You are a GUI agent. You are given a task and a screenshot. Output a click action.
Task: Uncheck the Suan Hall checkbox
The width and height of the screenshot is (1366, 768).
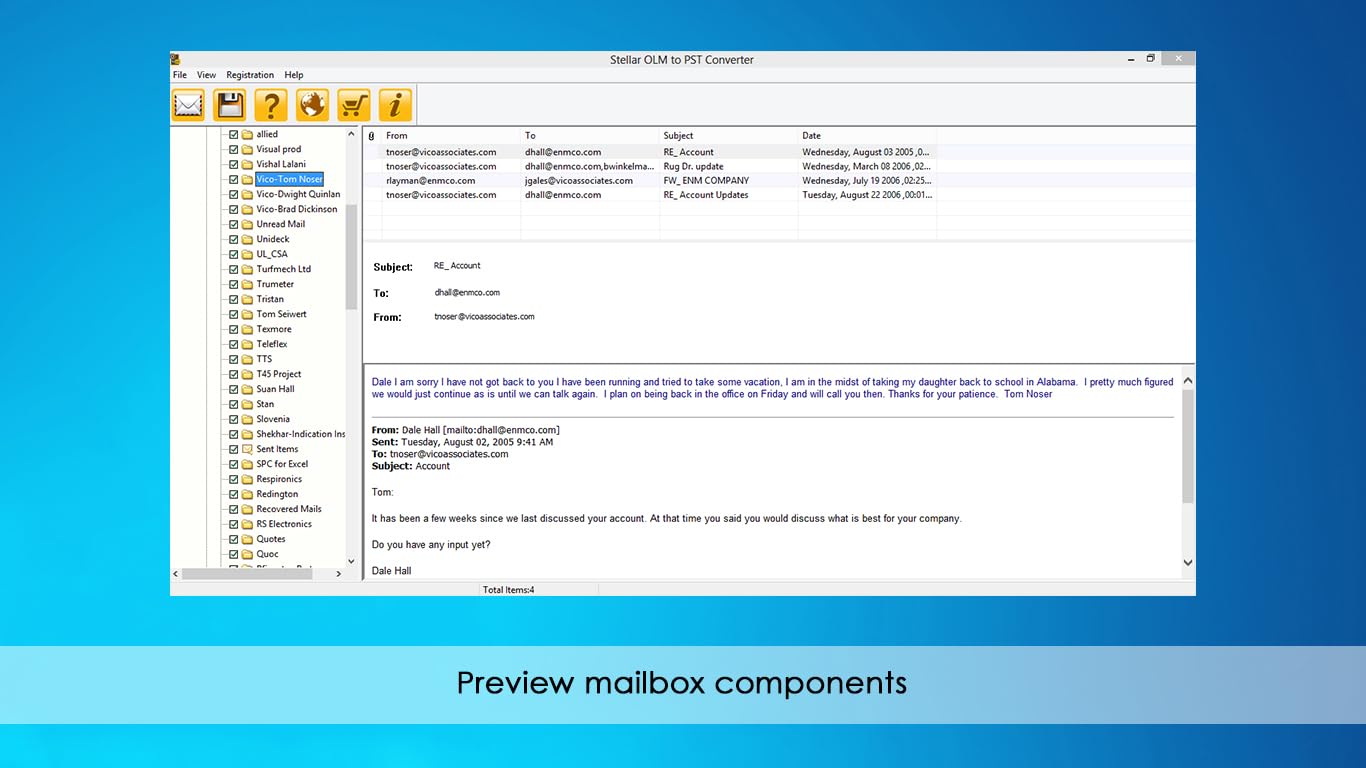coord(234,389)
